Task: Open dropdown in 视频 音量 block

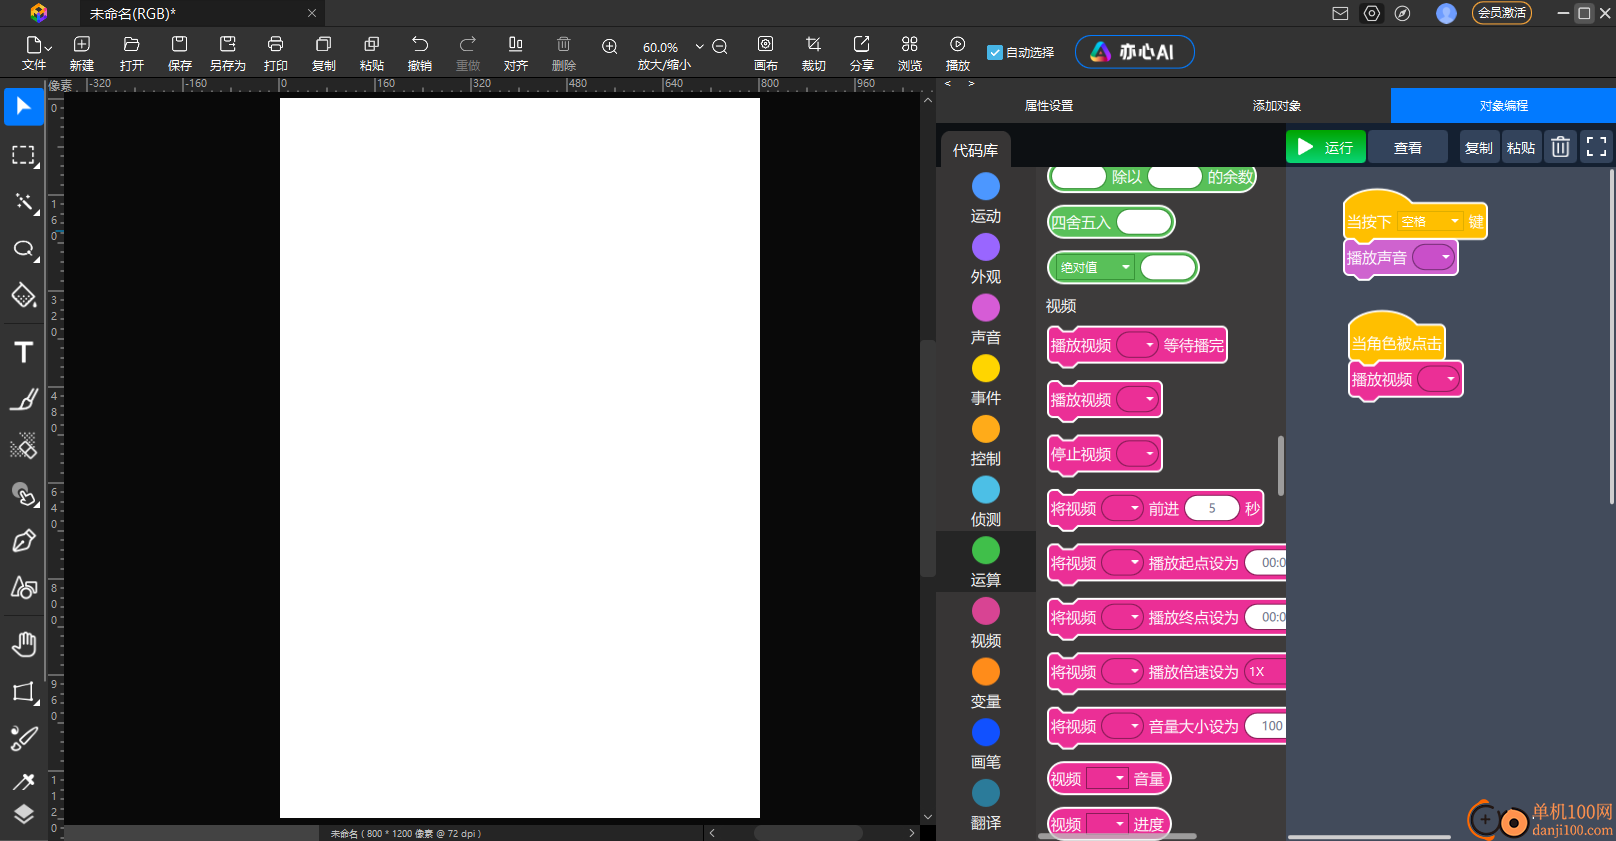Action: point(1107,779)
